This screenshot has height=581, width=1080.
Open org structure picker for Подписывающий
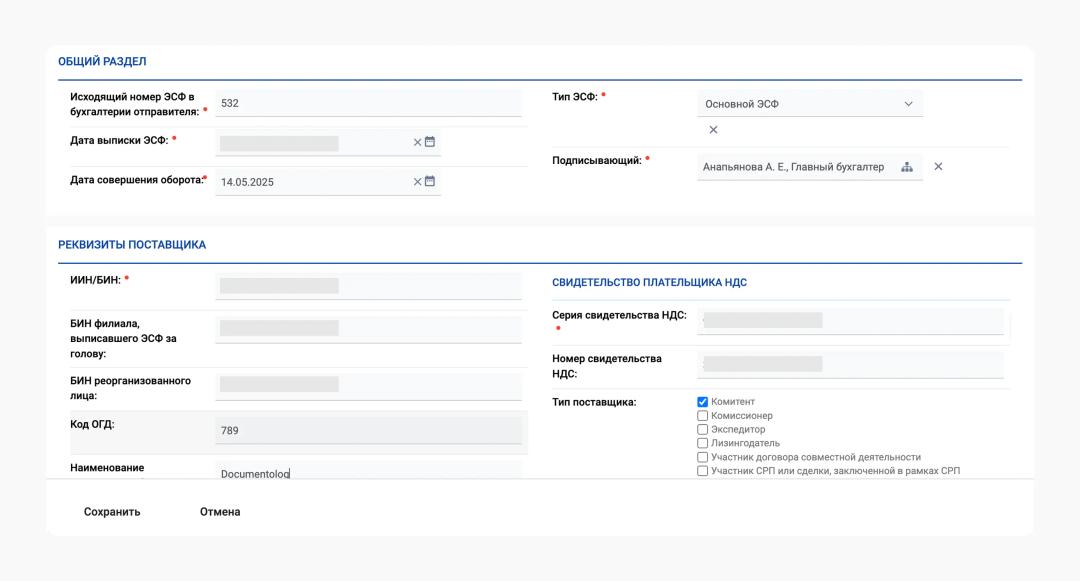[907, 167]
